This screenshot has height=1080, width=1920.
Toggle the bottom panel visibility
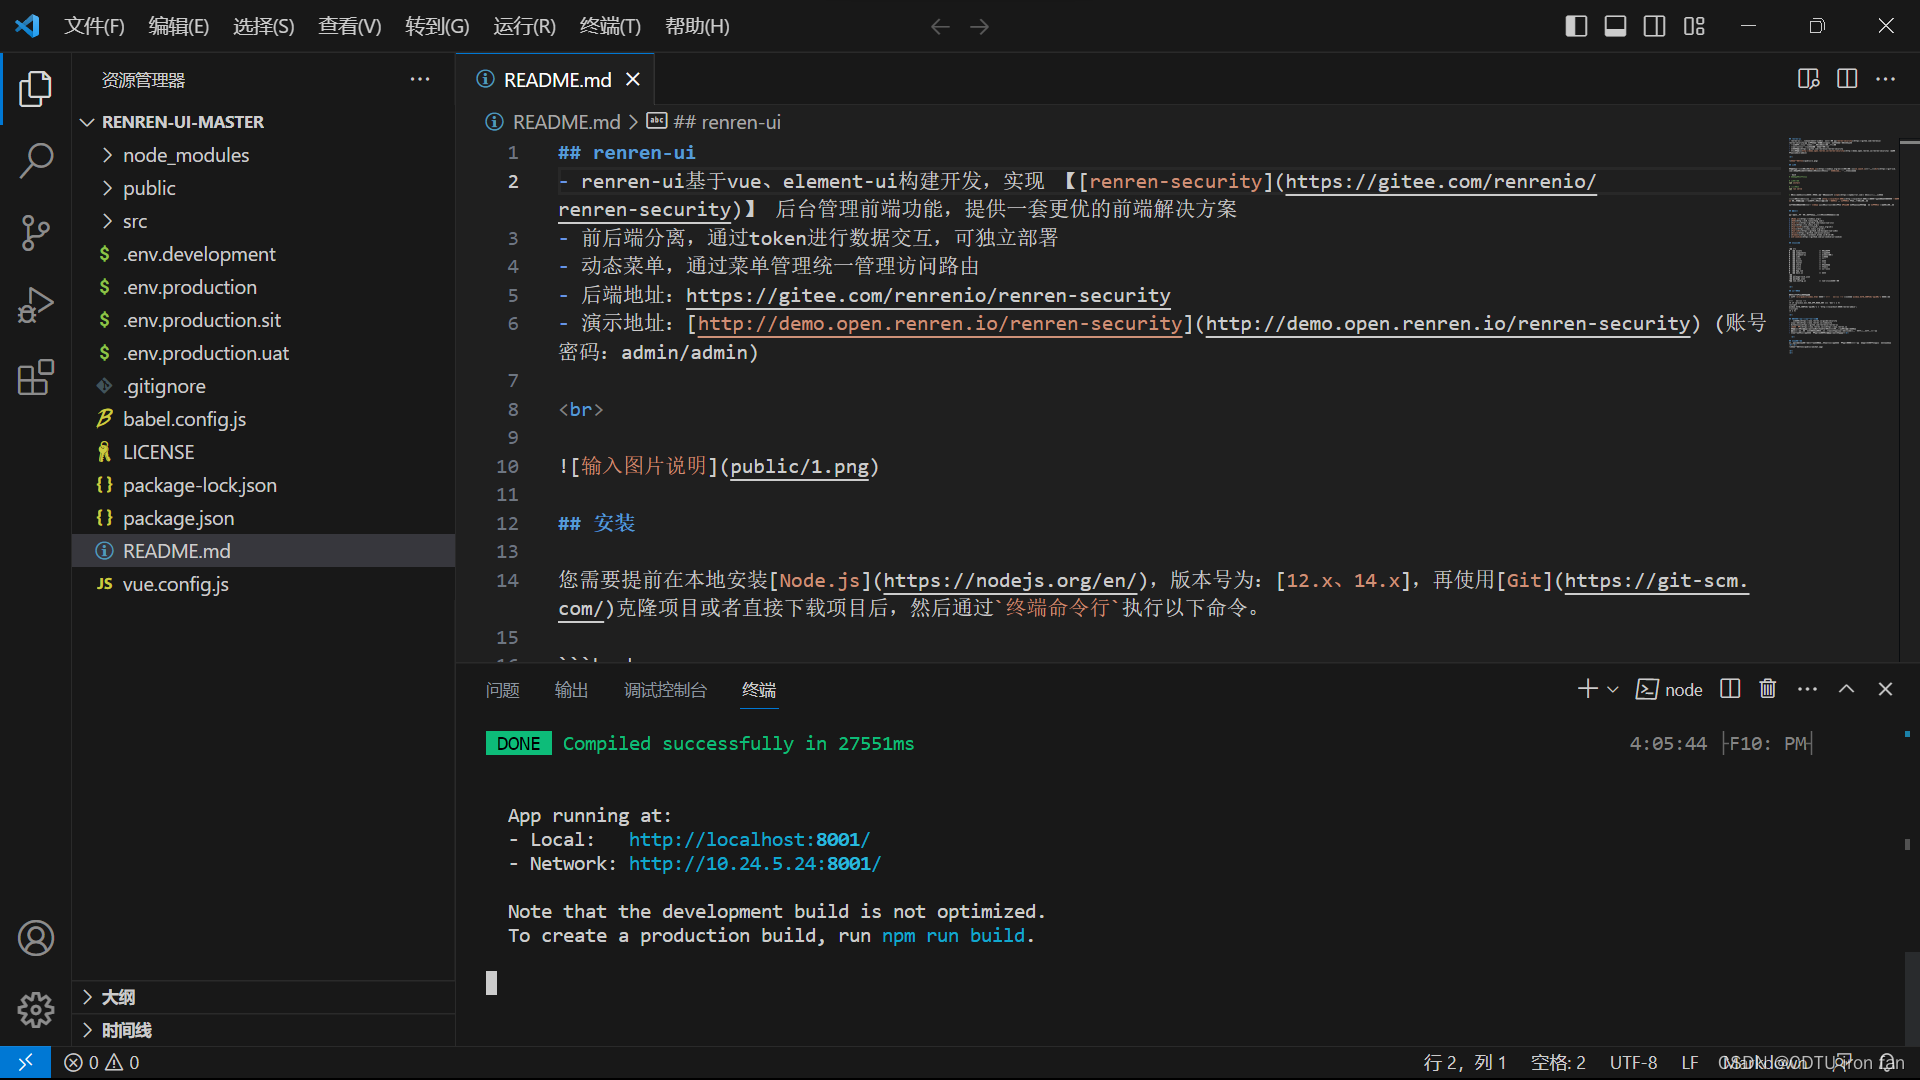[x=1615, y=26]
